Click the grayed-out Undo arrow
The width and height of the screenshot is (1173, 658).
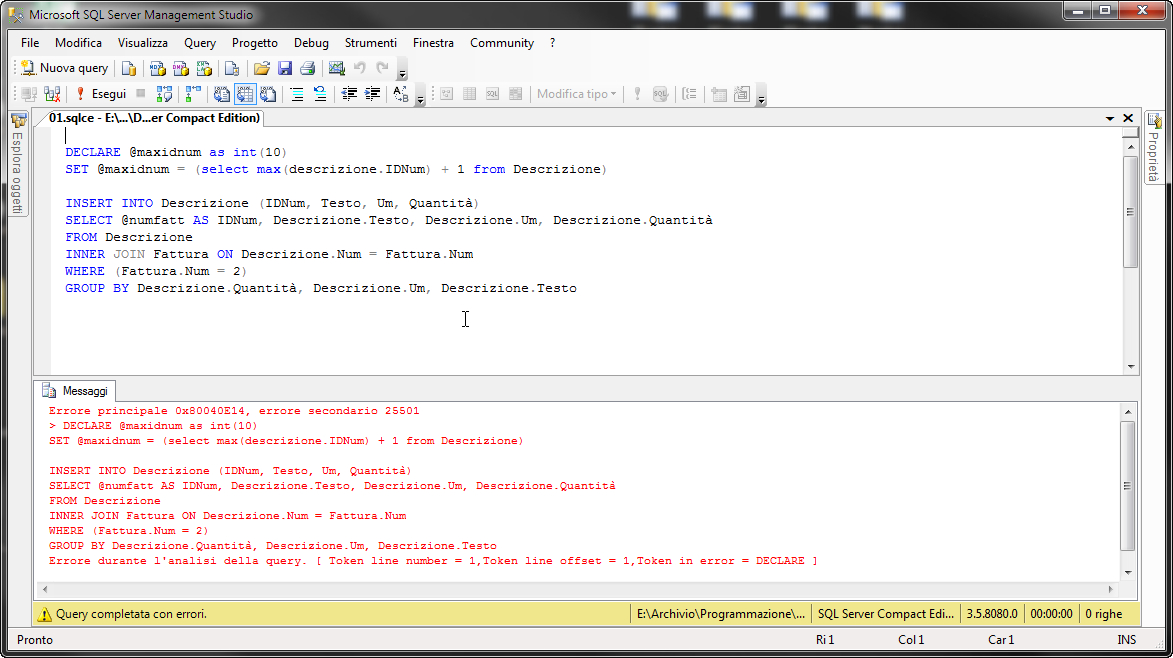[x=360, y=68]
